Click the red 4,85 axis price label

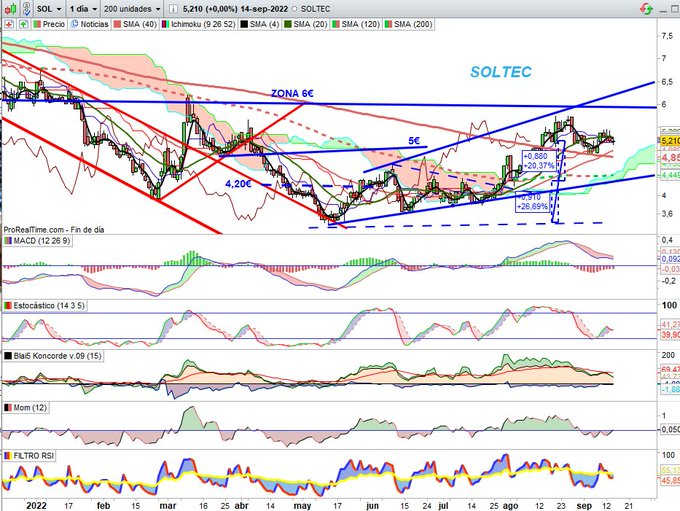click(x=670, y=157)
